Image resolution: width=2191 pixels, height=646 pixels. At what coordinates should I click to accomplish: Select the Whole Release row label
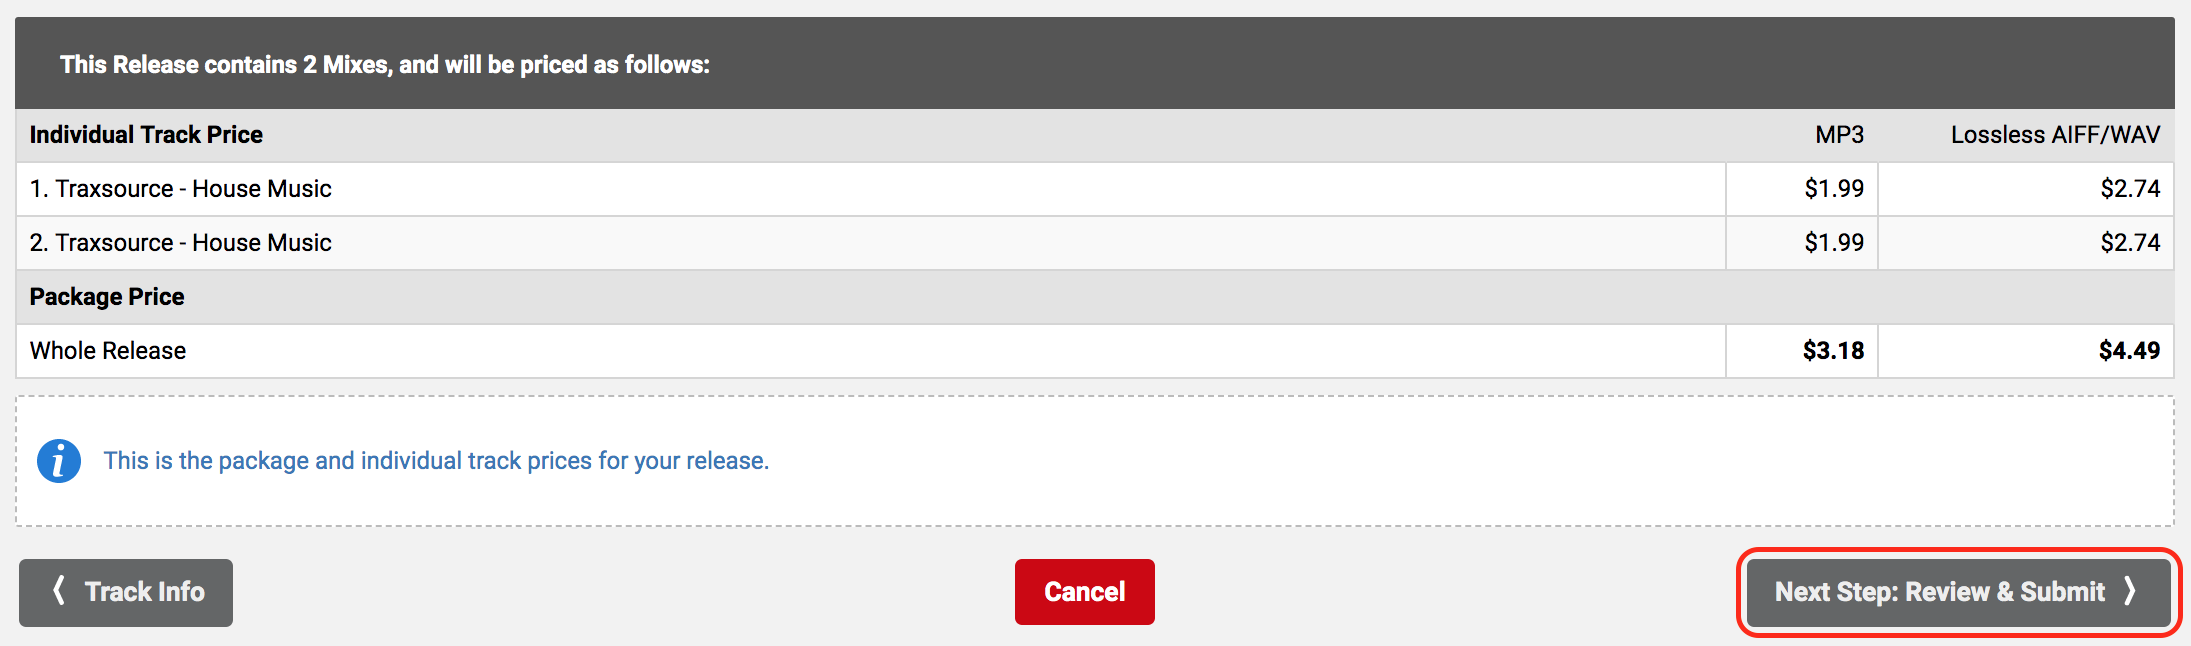pos(108,351)
